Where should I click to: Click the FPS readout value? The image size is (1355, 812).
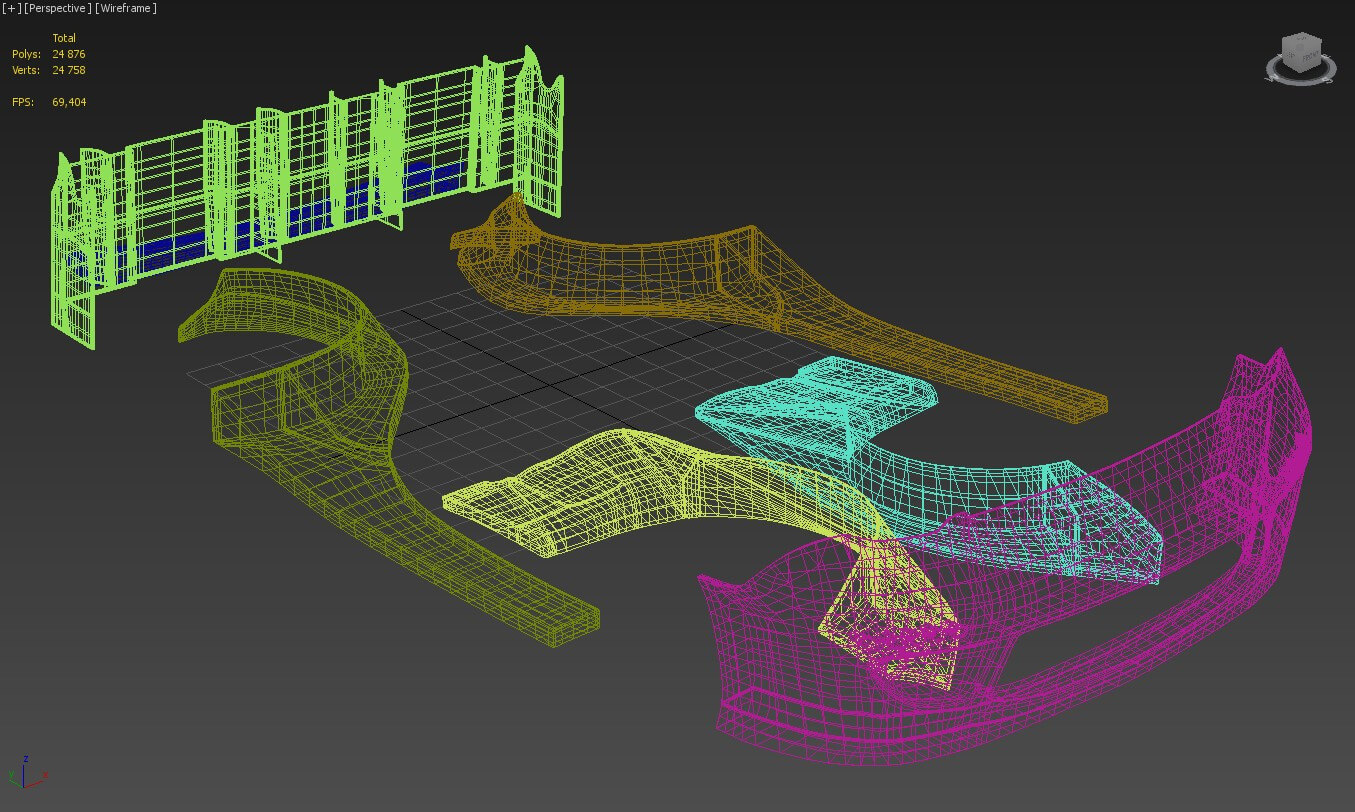[69, 102]
